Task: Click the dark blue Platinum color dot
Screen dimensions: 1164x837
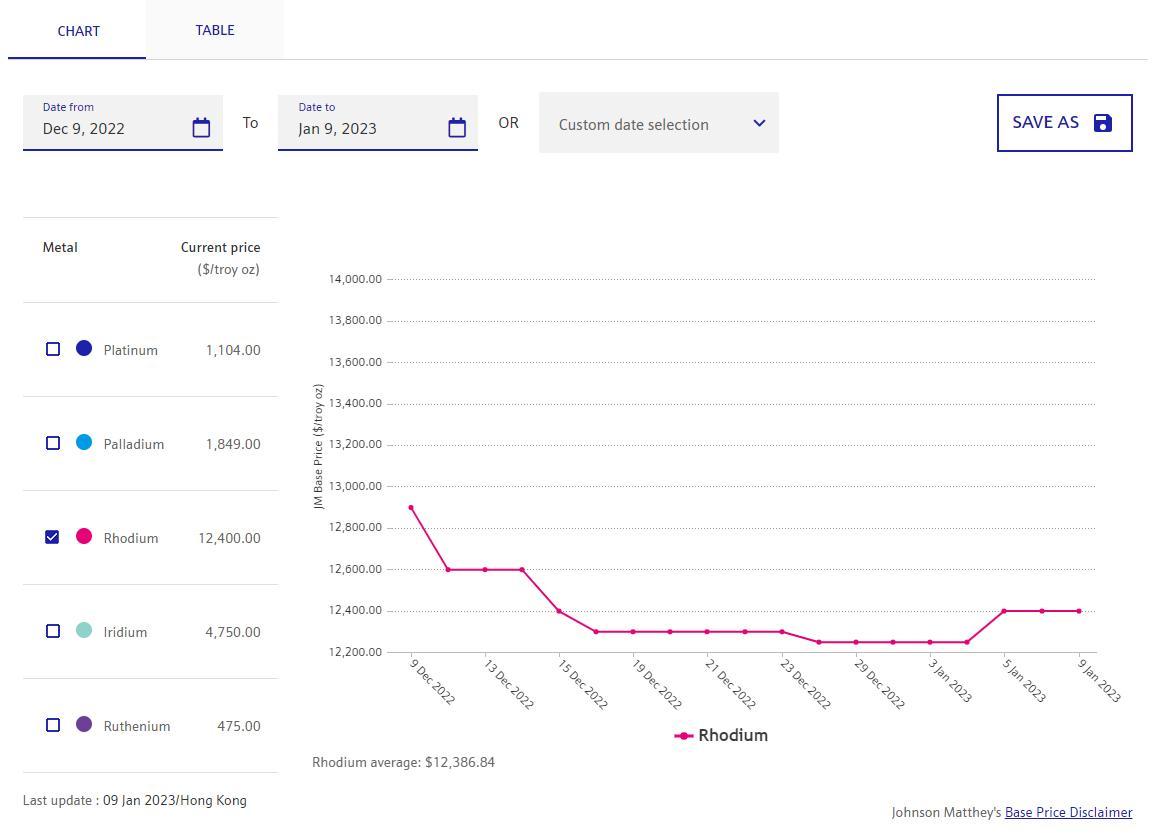Action: [84, 348]
